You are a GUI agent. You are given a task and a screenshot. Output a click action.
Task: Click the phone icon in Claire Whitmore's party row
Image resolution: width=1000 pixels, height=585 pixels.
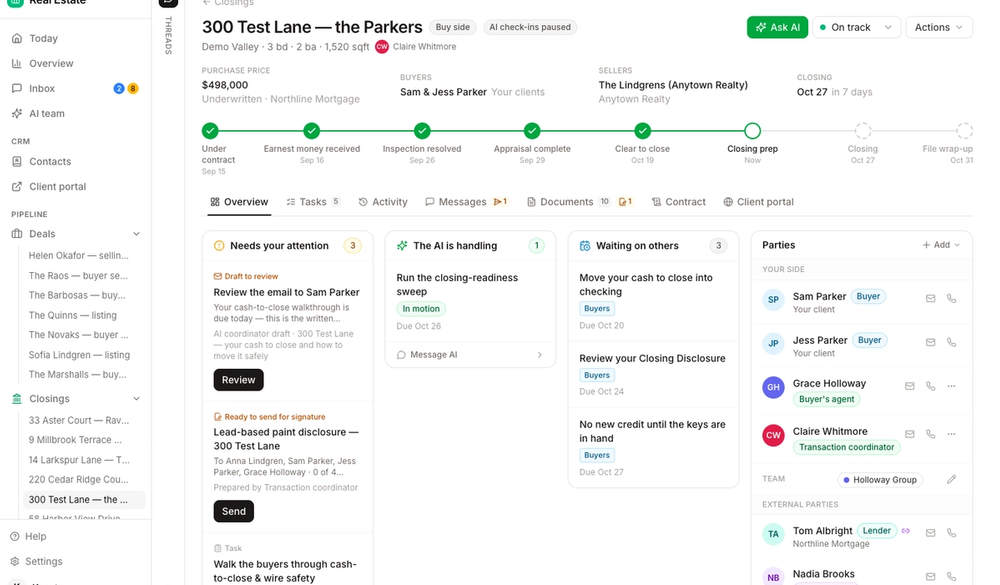(930, 434)
